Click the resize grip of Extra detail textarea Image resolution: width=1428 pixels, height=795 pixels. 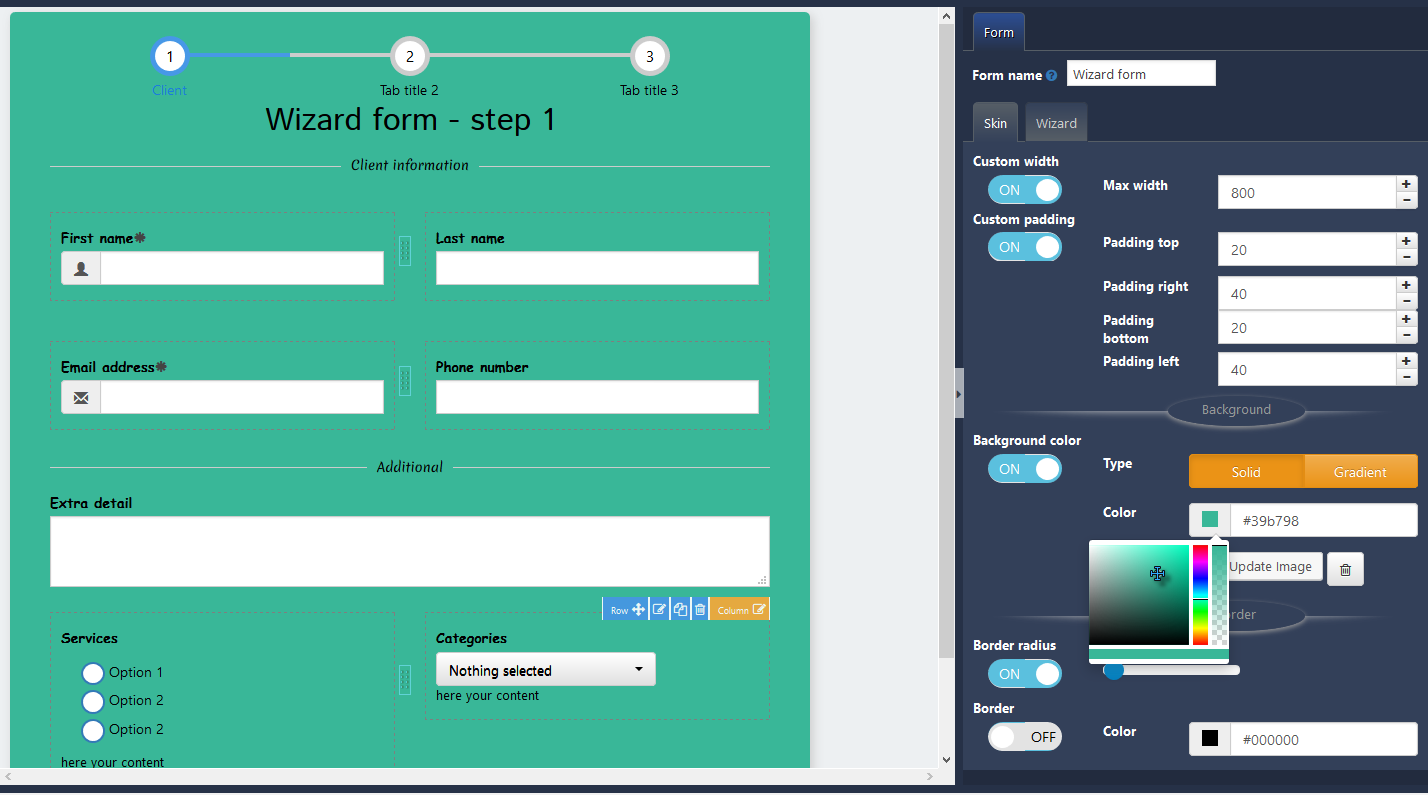[x=762, y=580]
